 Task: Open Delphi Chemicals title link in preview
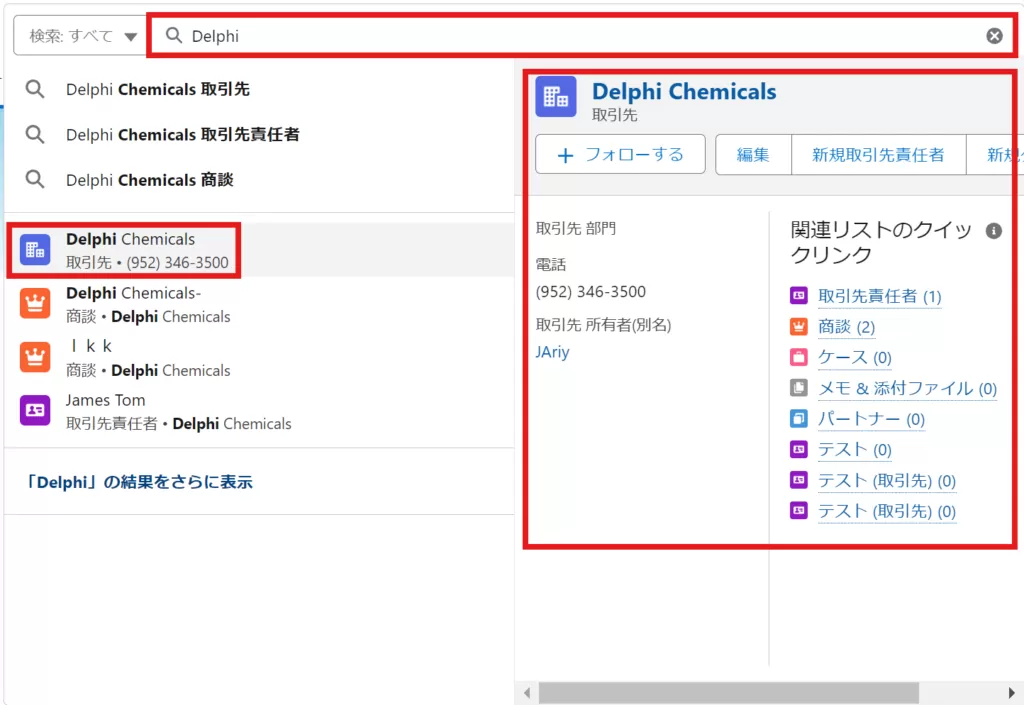point(684,91)
